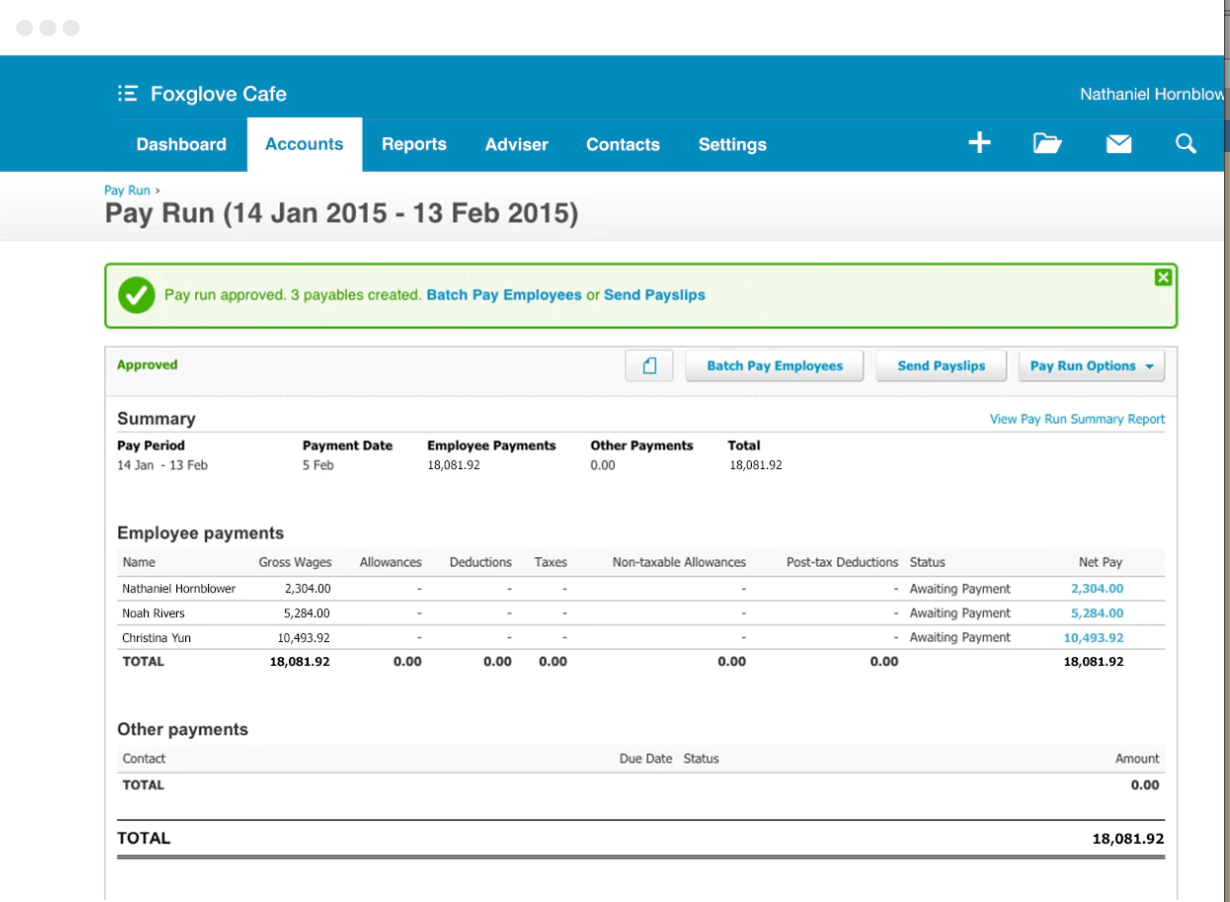Open the Nathaniel Hornblower user menu
Screen dimensions: 1230x902
tap(1150, 94)
